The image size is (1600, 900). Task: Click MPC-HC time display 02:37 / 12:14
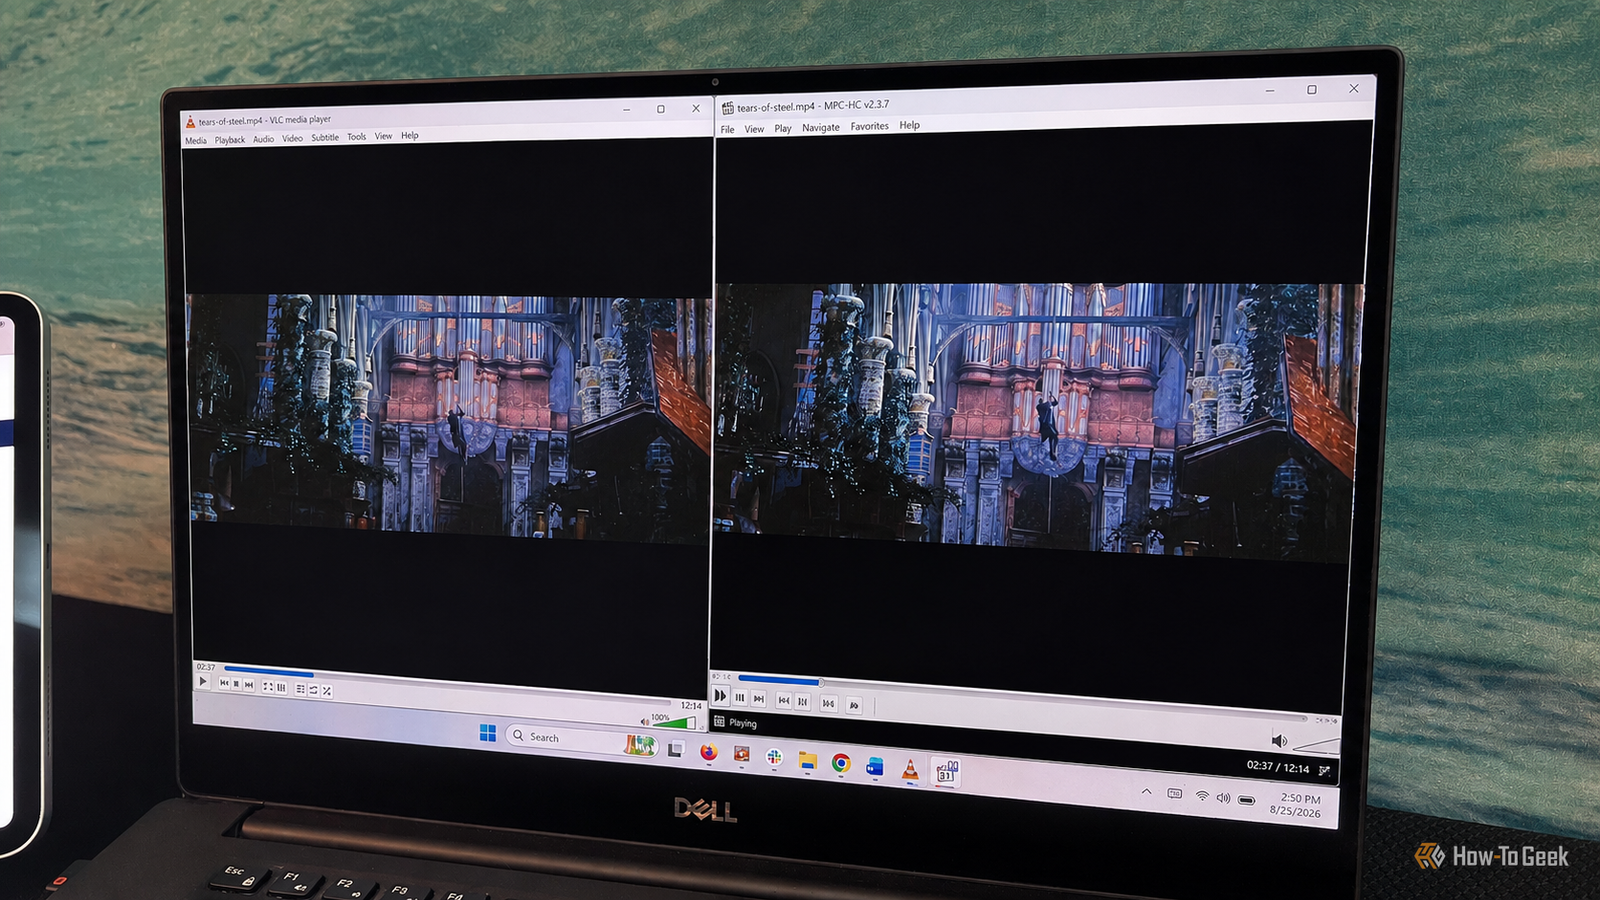click(x=1278, y=767)
